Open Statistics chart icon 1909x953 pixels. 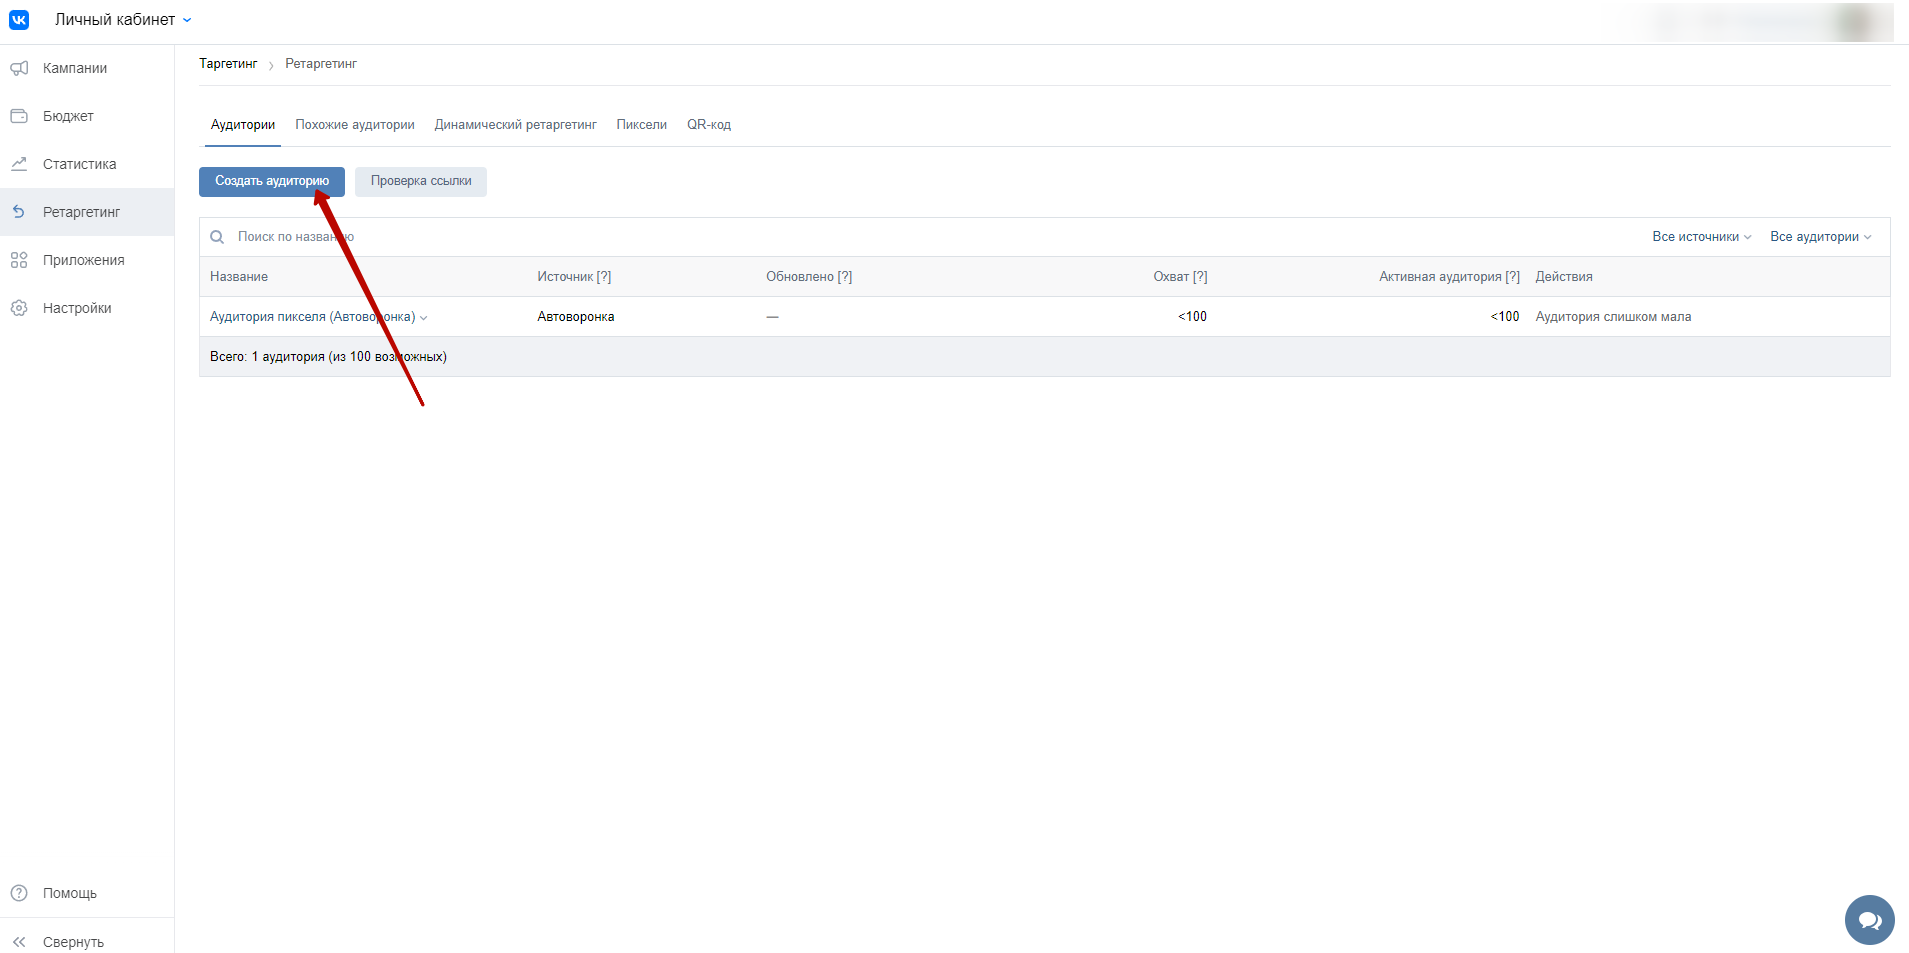coord(19,164)
